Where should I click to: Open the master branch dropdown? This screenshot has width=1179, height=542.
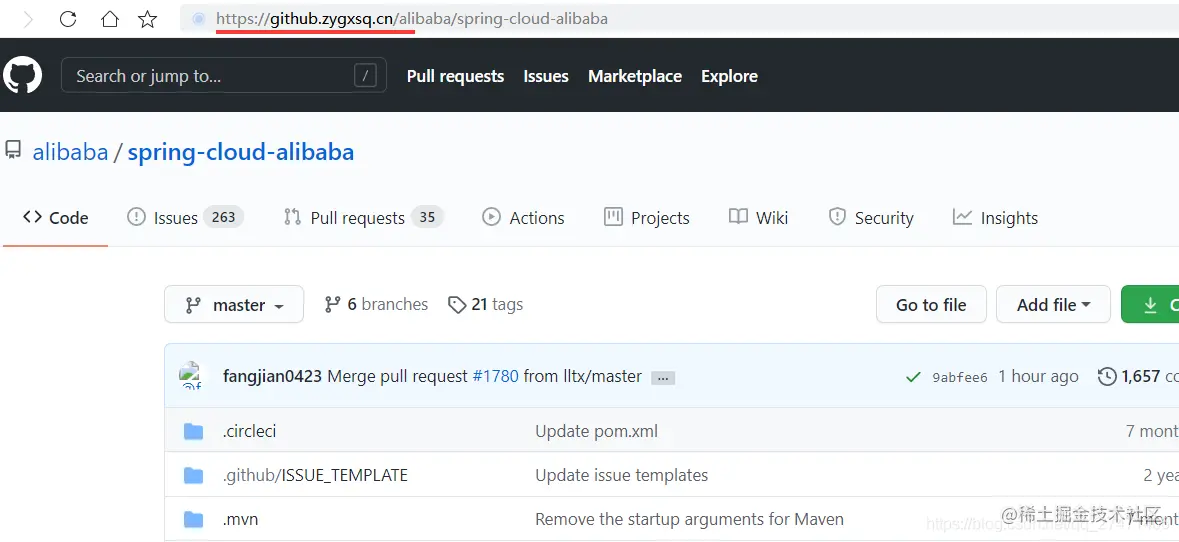pos(234,304)
